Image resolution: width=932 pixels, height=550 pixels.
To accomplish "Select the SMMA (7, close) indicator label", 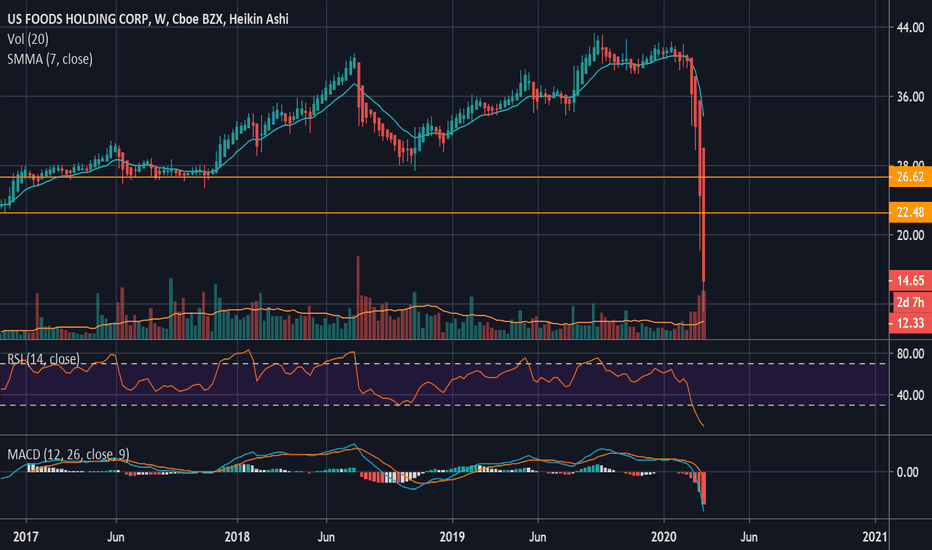I will coord(50,59).
